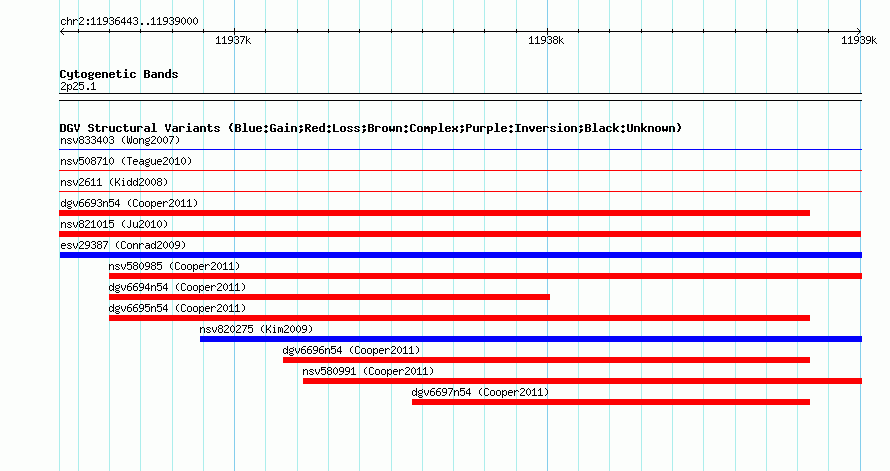Select the red bar under dgv6693n54
The image size is (890, 471).
tap(435, 213)
